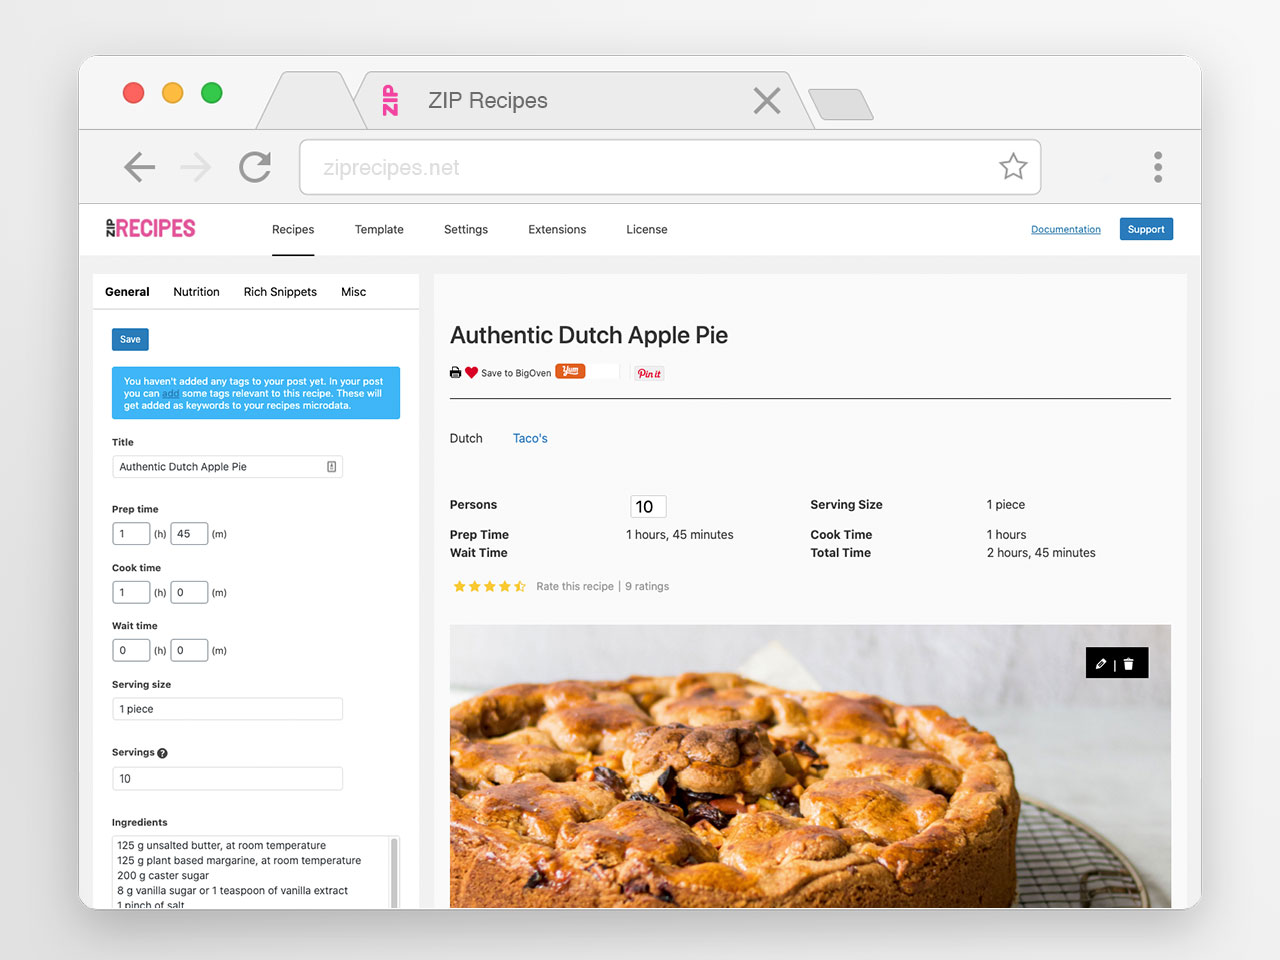
Task: Click the red heart BigOven icon
Action: [x=471, y=373]
